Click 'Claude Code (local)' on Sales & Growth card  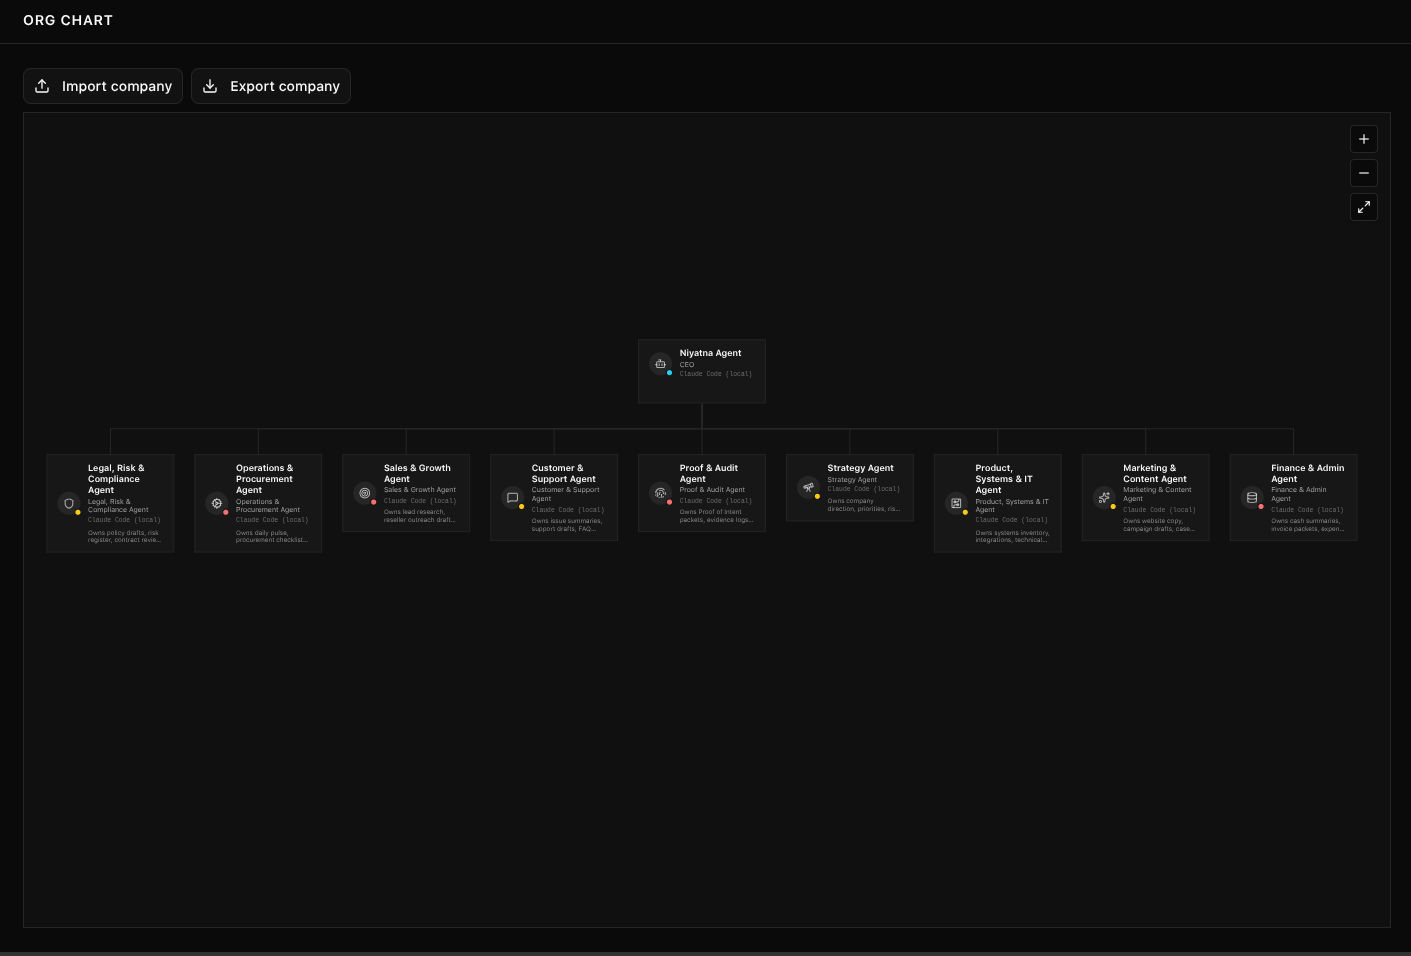[420, 501]
